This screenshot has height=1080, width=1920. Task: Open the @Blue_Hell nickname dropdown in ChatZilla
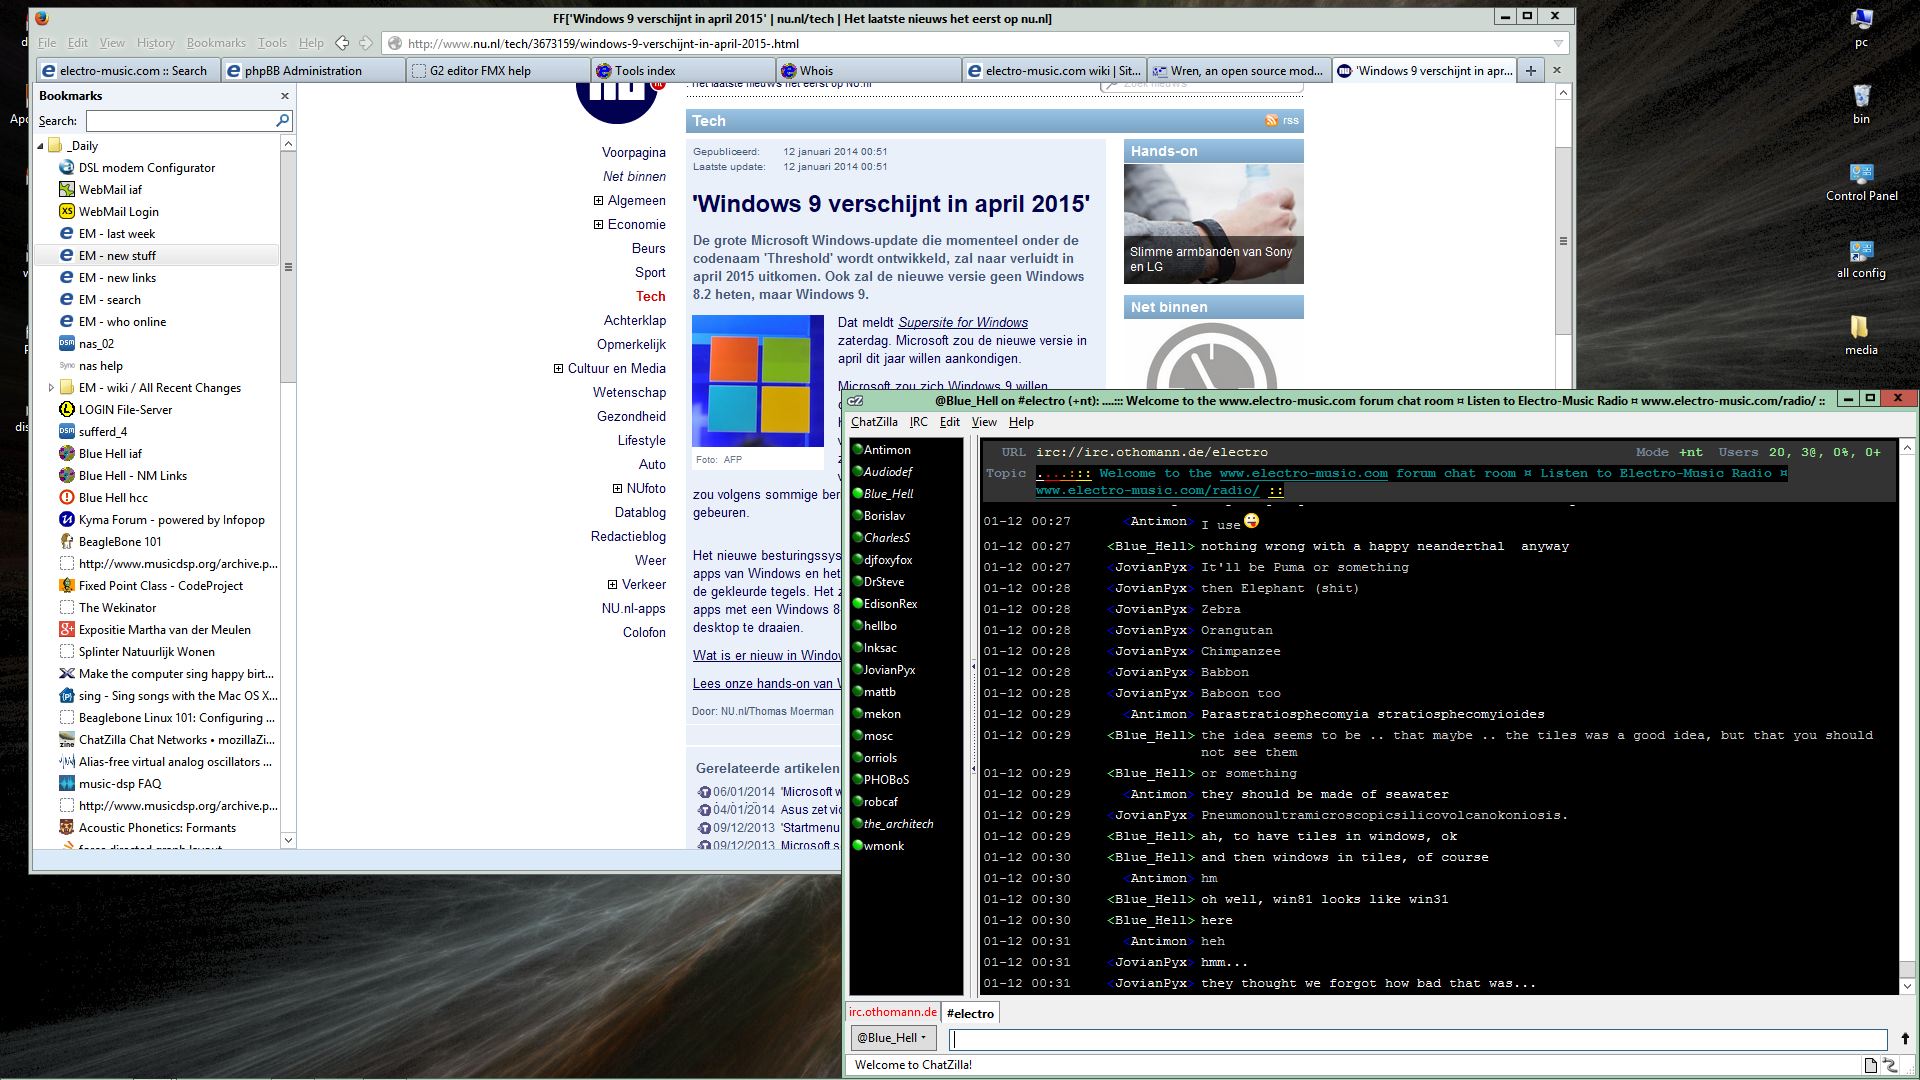coord(892,1038)
